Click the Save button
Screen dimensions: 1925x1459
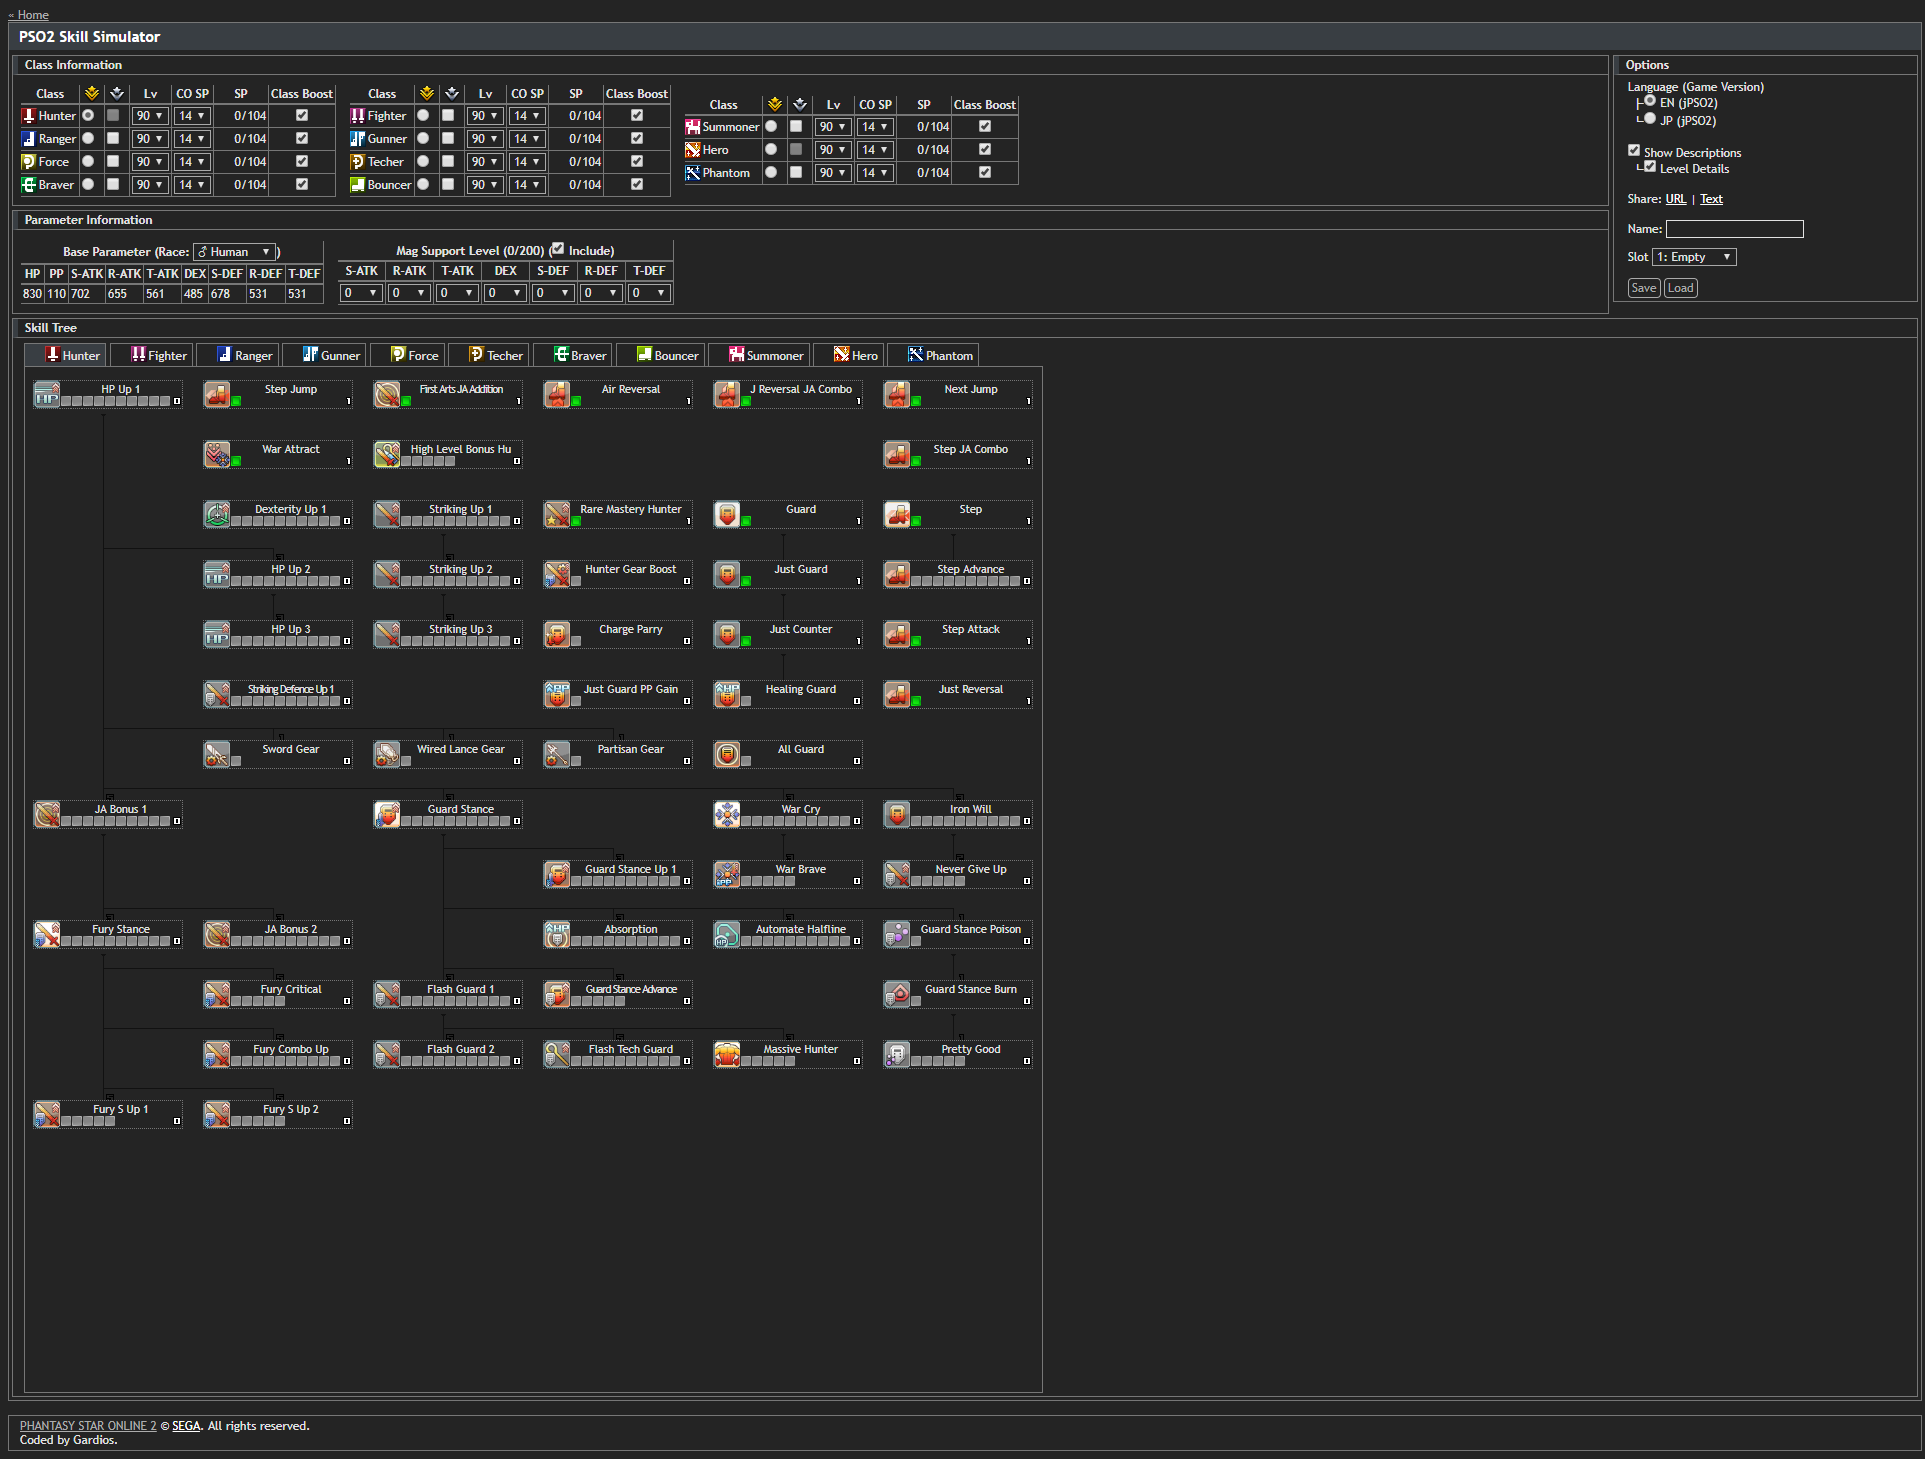point(1643,288)
